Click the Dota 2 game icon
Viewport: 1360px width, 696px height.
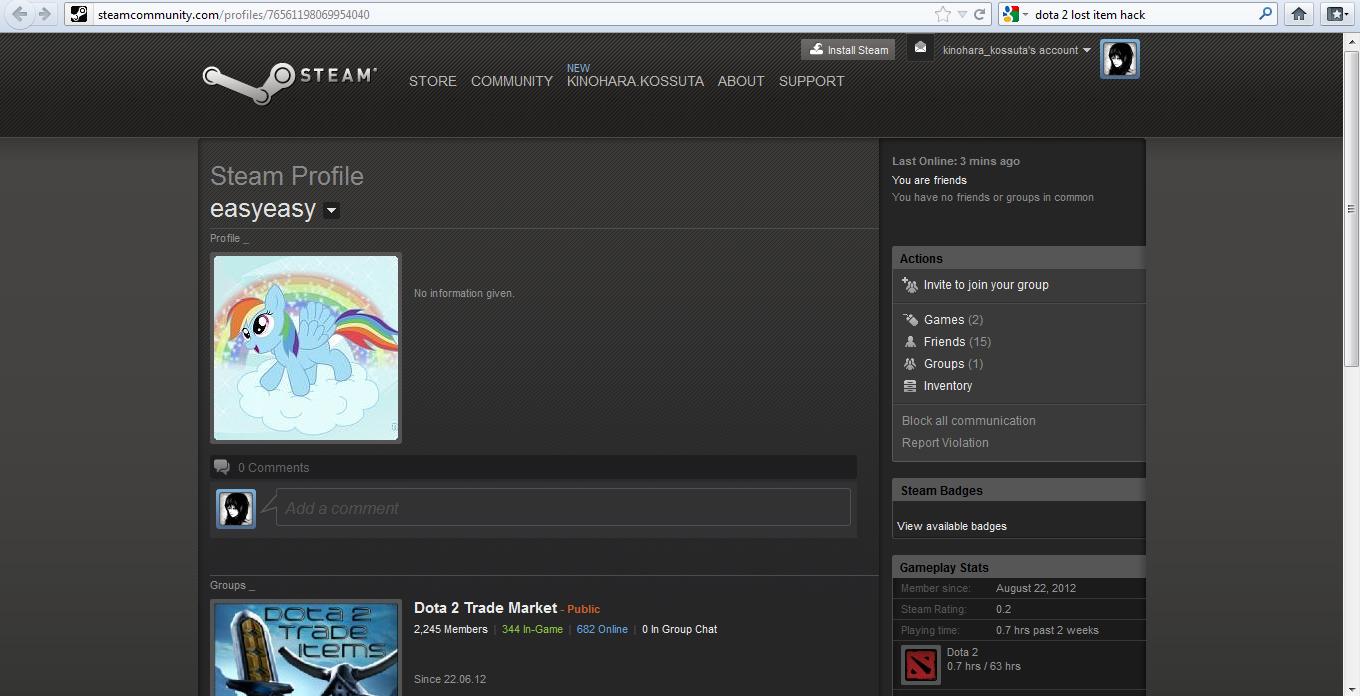pyautogui.click(x=920, y=665)
